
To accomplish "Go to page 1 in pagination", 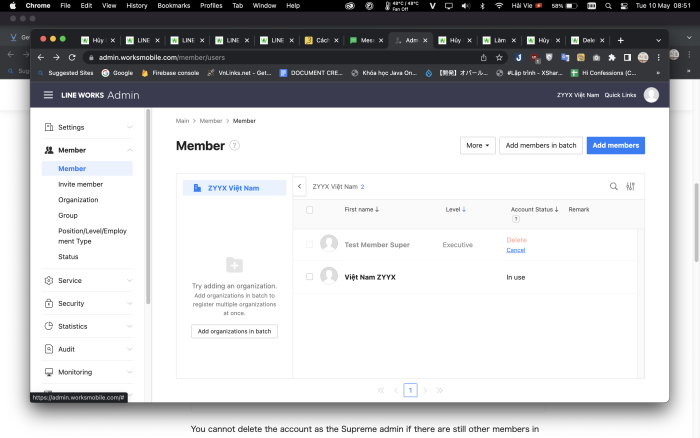I will 410,390.
